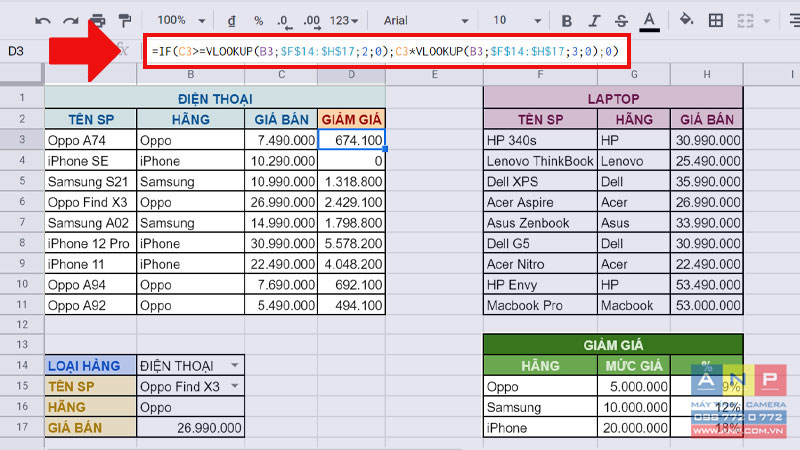Open the font size 10 dropdown
The width and height of the screenshot is (800, 450).
517,20
